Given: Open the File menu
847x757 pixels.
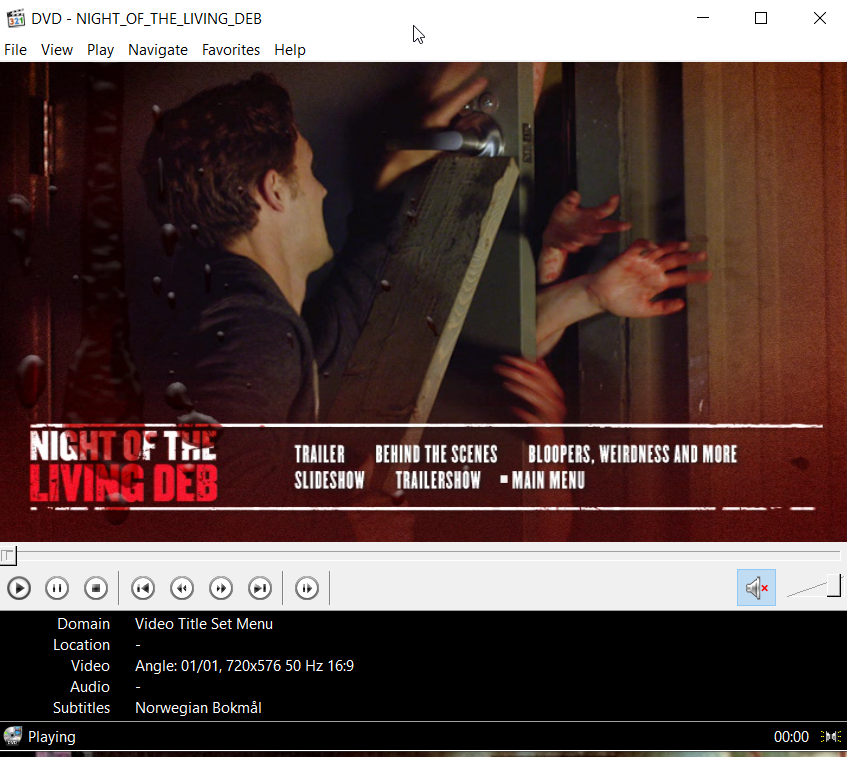Looking at the screenshot, I should (15, 50).
